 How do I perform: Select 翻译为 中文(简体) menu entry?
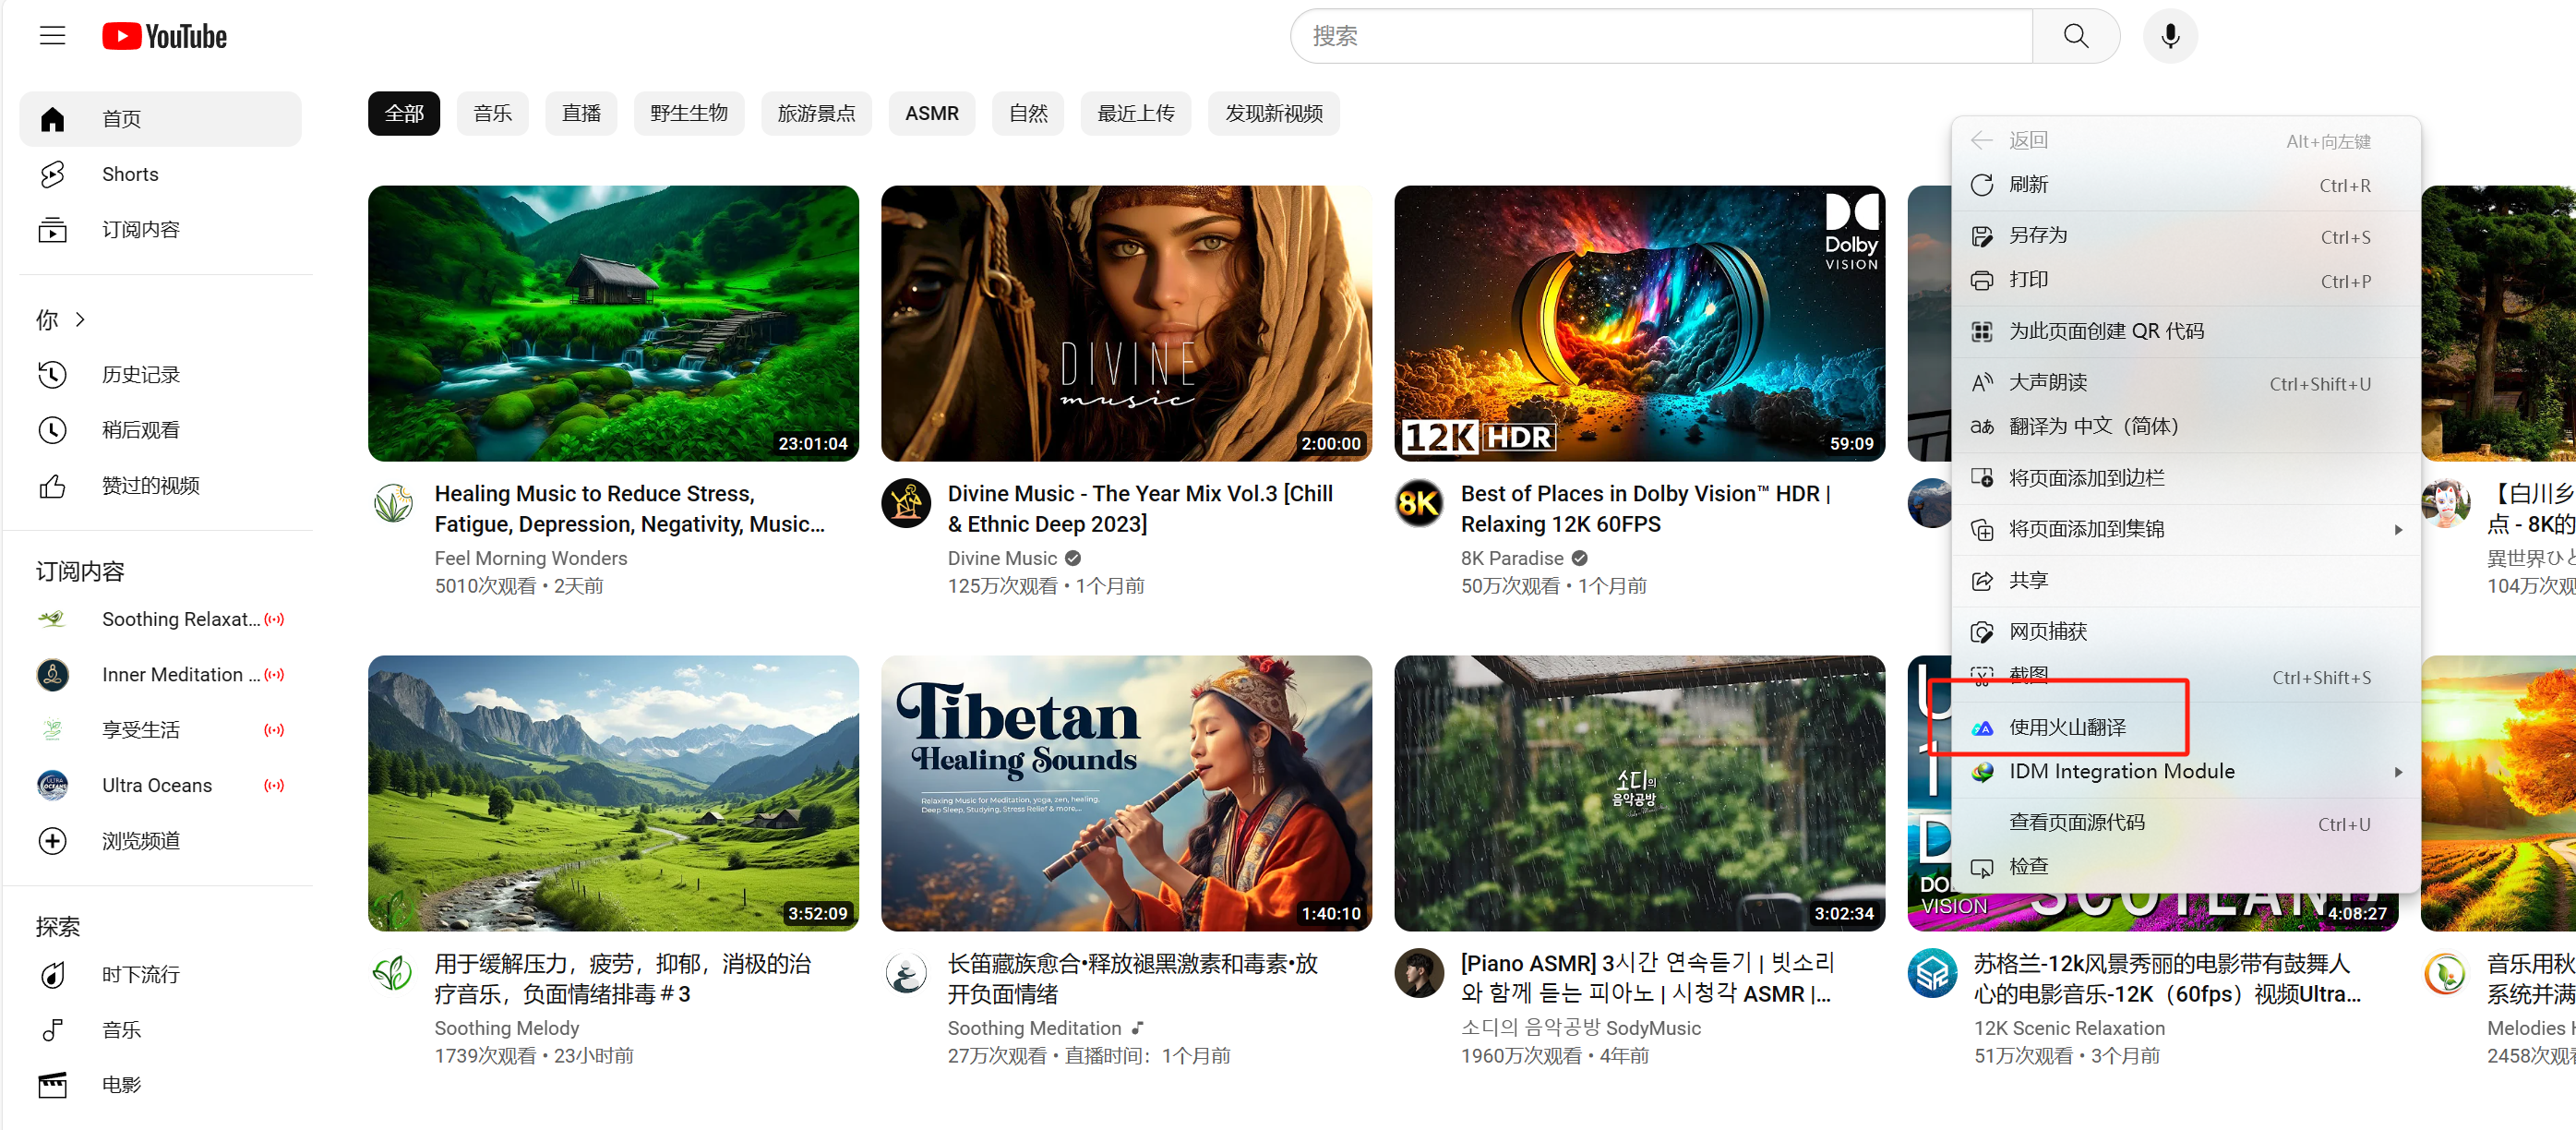(x=2185, y=426)
